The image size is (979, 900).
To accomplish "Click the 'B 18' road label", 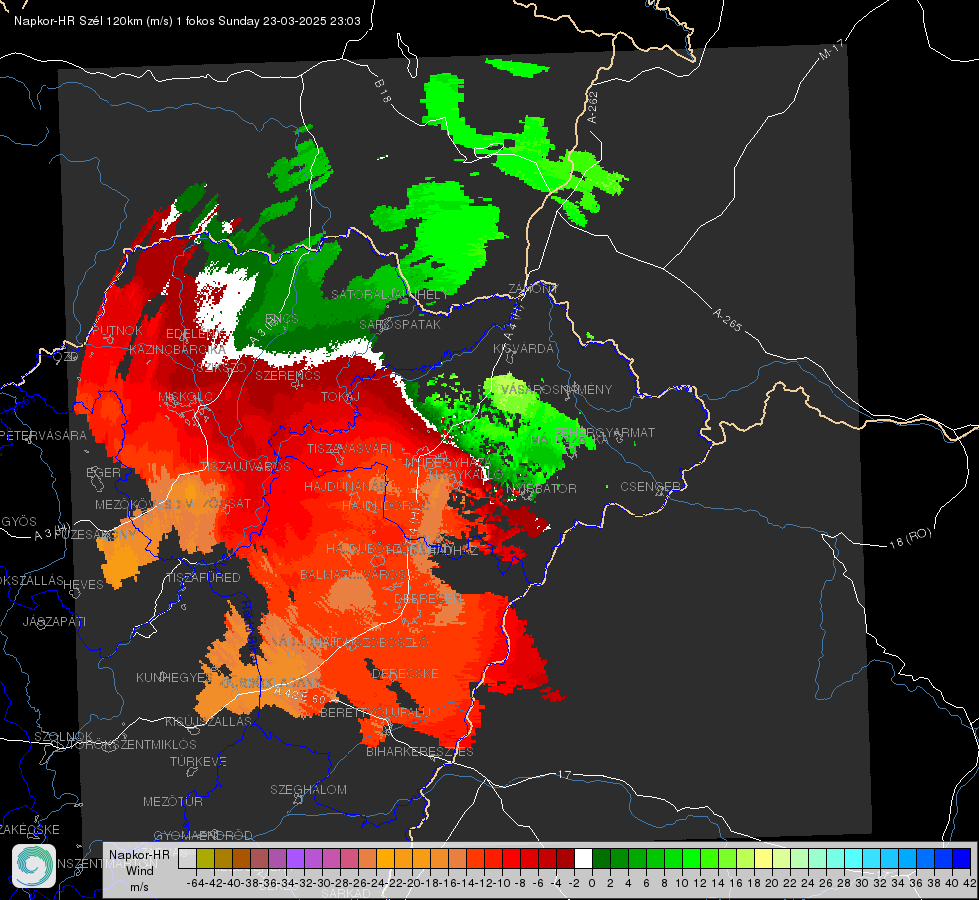I will click(x=382, y=92).
